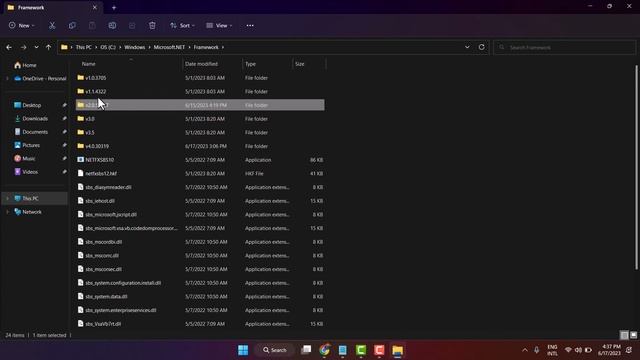The width and height of the screenshot is (640, 360).
Task: Open the Sort dropdown menu
Action: pos(182,25)
